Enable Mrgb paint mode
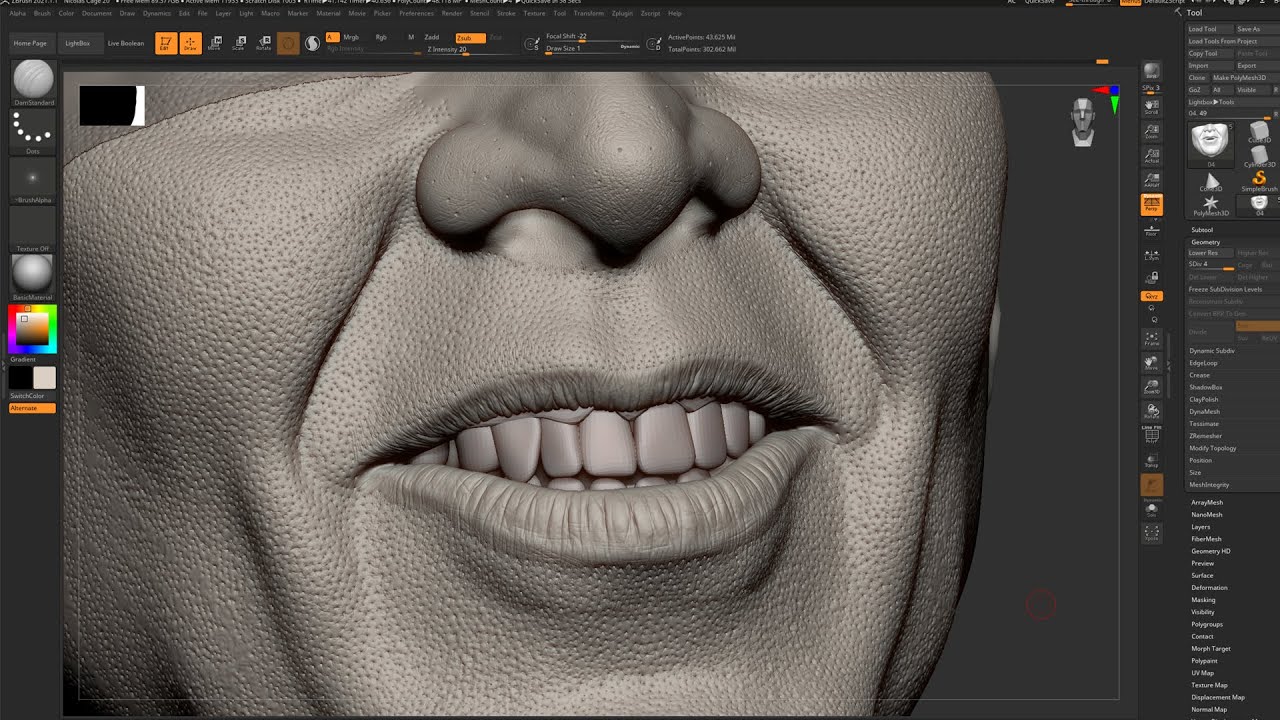This screenshot has width=1280, height=720. point(351,37)
